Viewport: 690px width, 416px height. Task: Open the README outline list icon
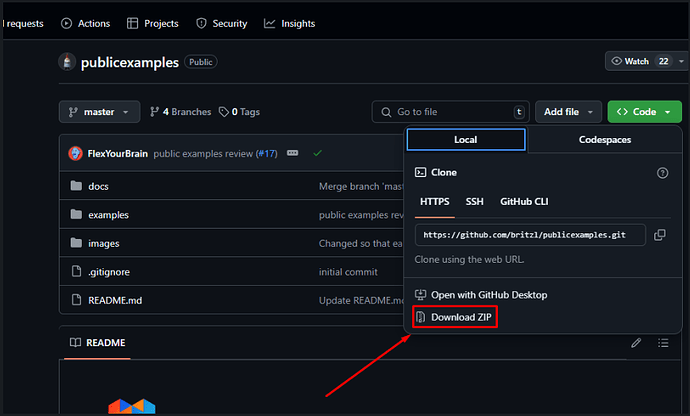coord(663,342)
